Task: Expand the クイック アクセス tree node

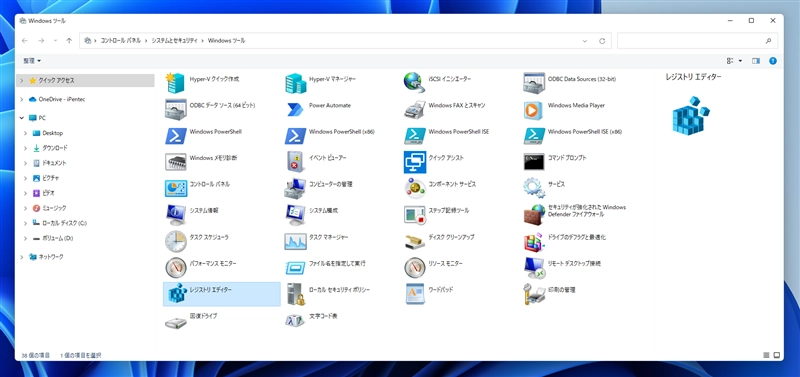Action: click(21, 81)
